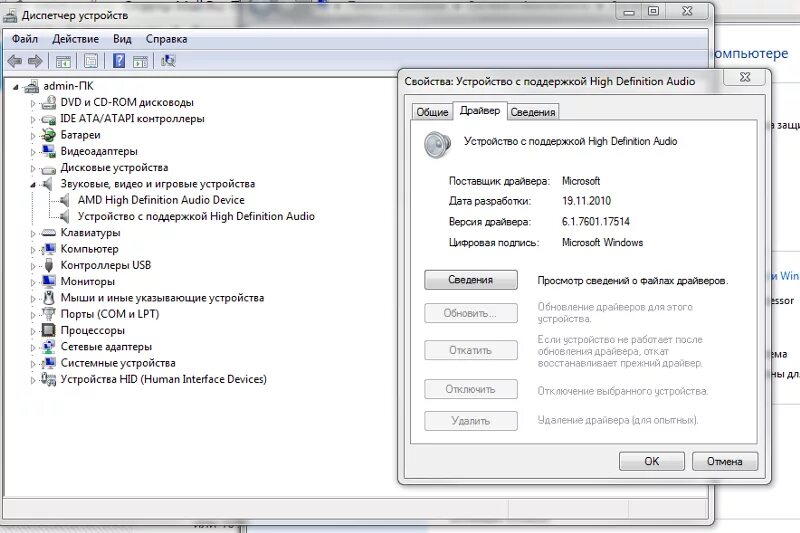Open the Действие menu

coord(76,39)
